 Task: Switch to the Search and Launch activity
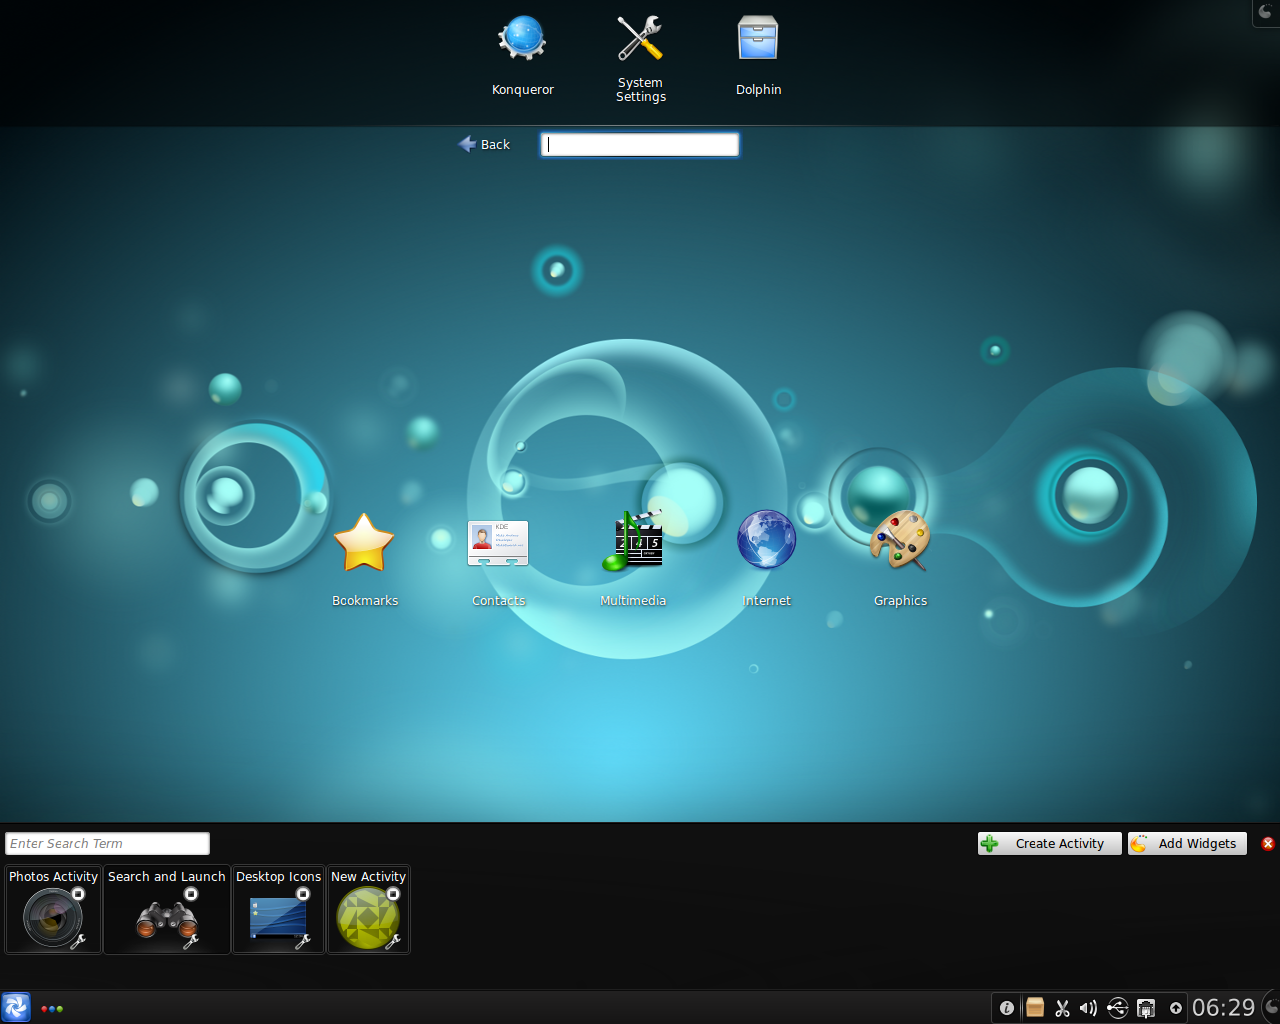pyautogui.click(x=166, y=909)
